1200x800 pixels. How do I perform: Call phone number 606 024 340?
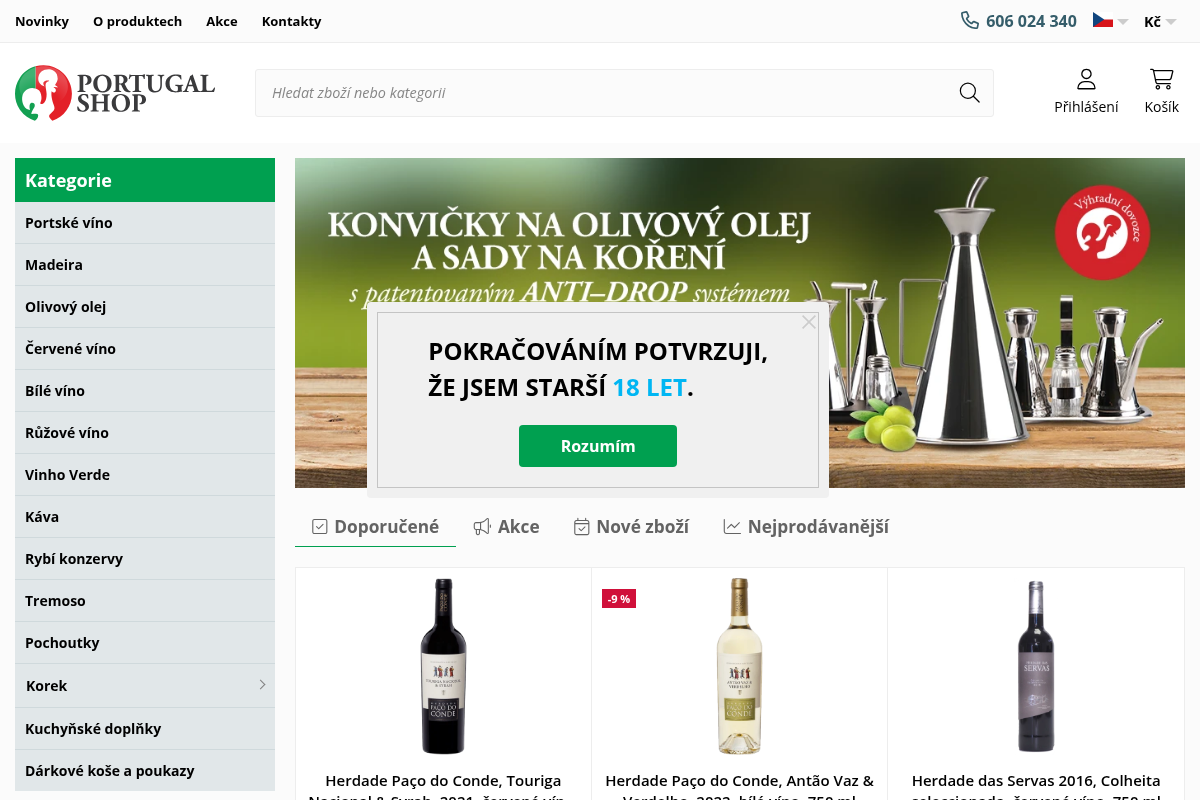[1031, 21]
